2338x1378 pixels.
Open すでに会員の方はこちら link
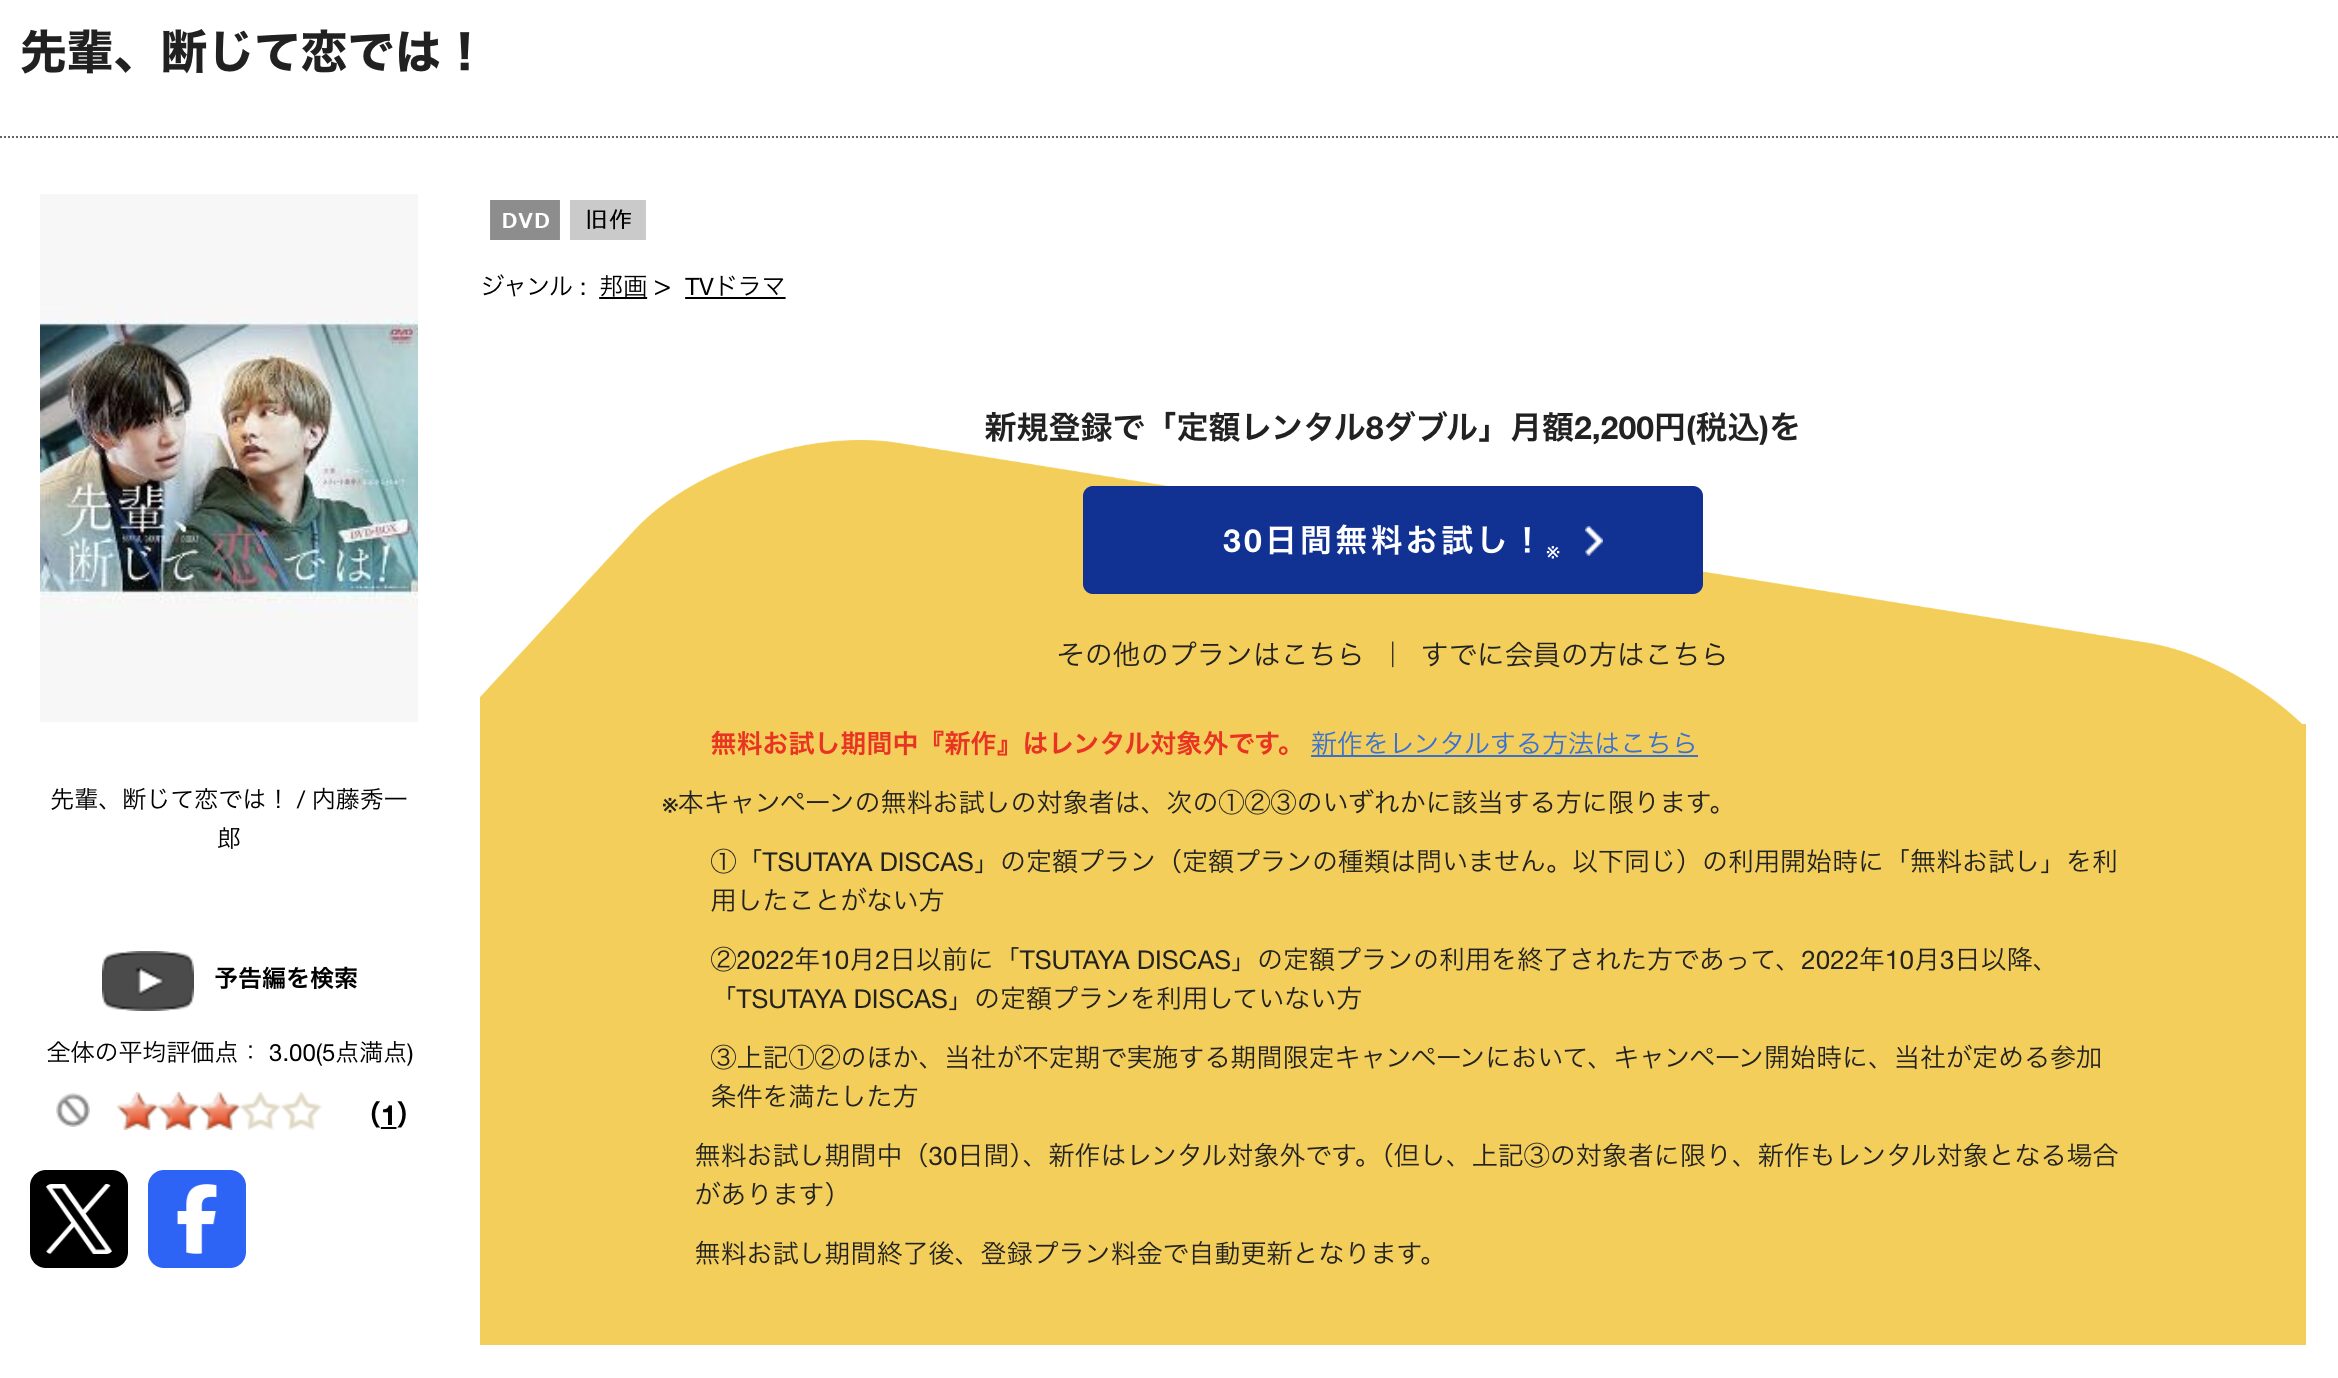pyautogui.click(x=1574, y=654)
